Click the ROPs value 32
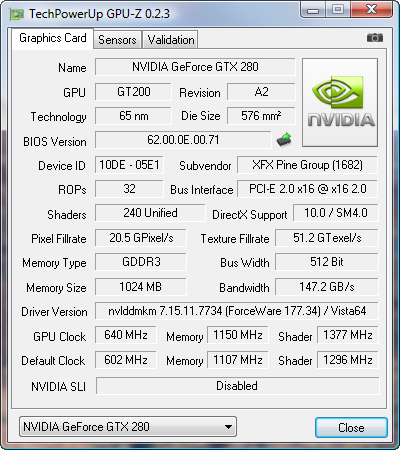400x450 pixels. (x=129, y=189)
